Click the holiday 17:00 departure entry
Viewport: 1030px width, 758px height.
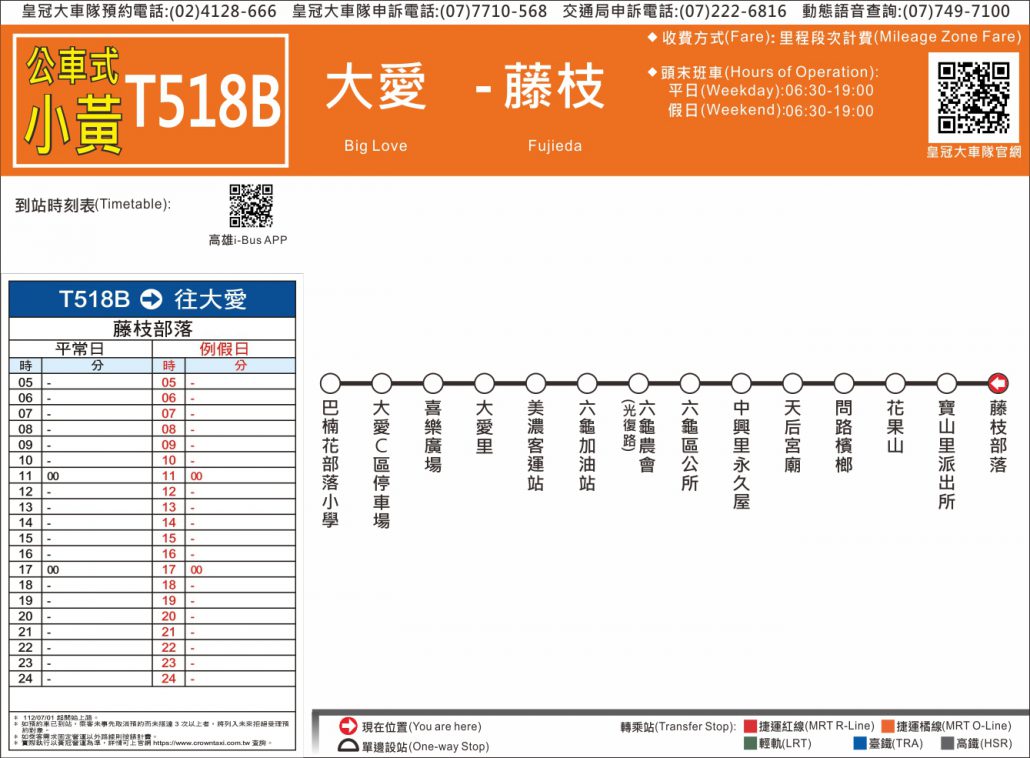pyautogui.click(x=197, y=569)
